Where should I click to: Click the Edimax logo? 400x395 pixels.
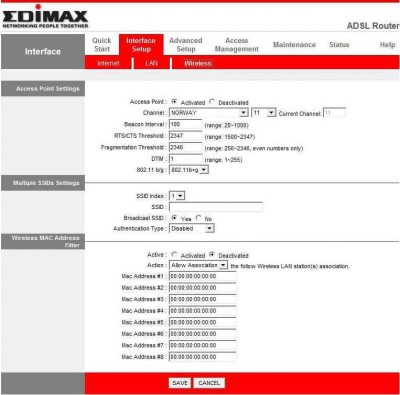click(x=45, y=17)
